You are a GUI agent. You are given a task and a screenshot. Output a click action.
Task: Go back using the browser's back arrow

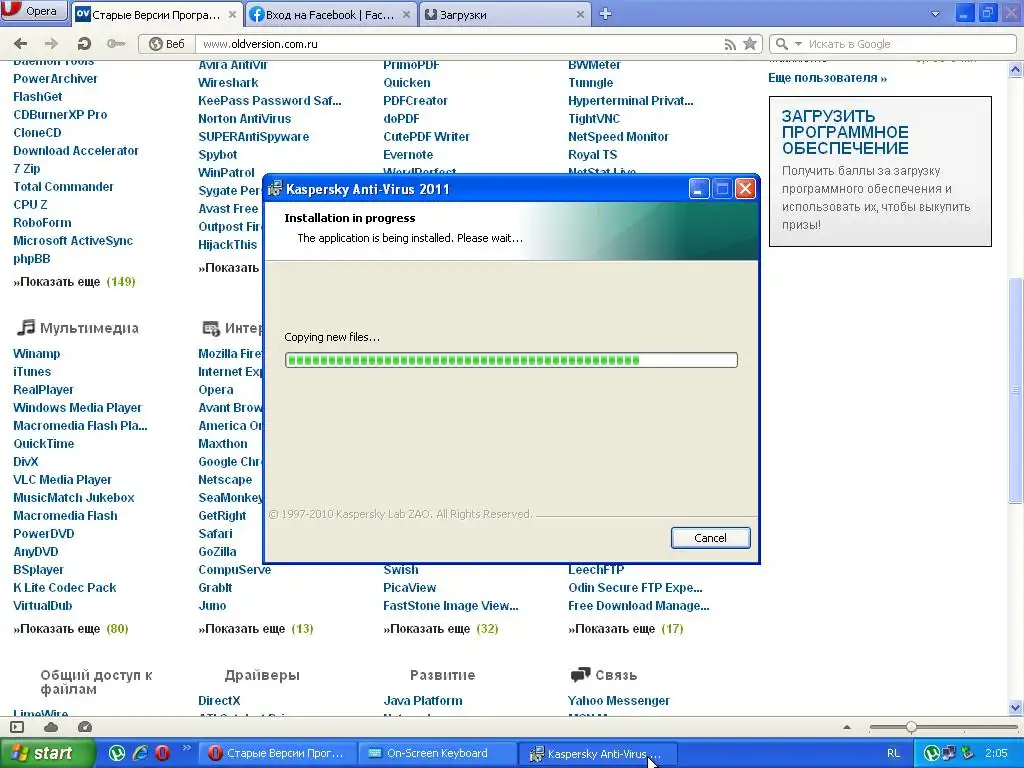[x=20, y=44]
